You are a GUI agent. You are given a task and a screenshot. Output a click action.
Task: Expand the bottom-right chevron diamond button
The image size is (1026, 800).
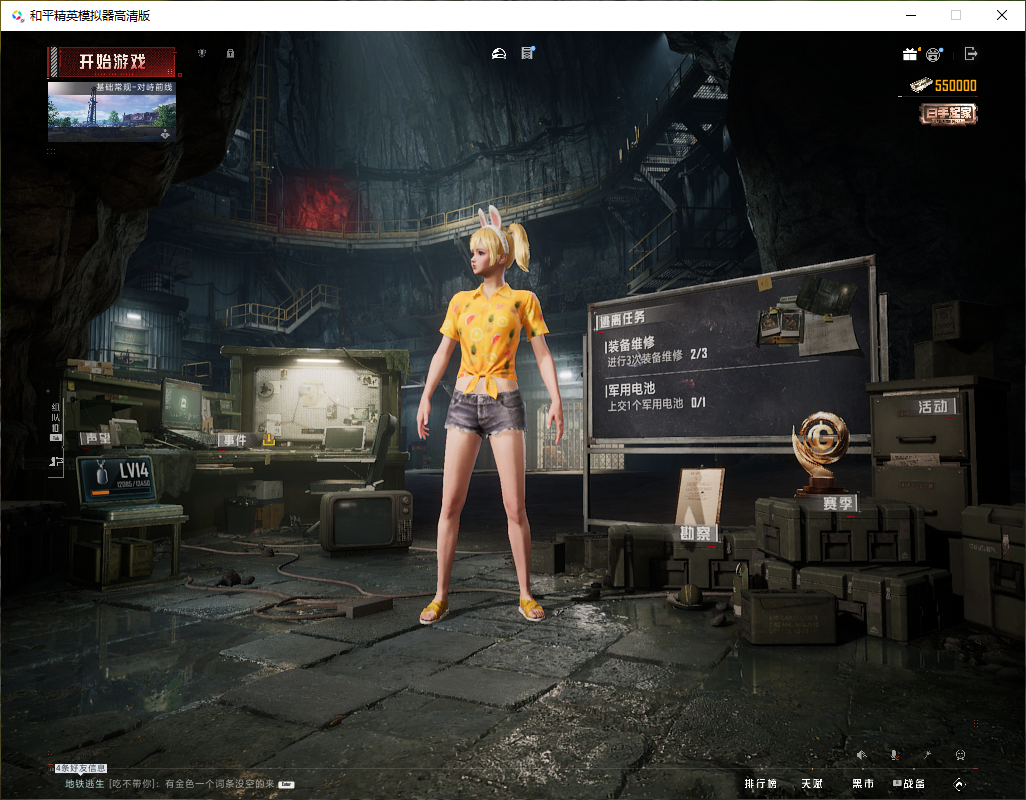tap(960, 784)
